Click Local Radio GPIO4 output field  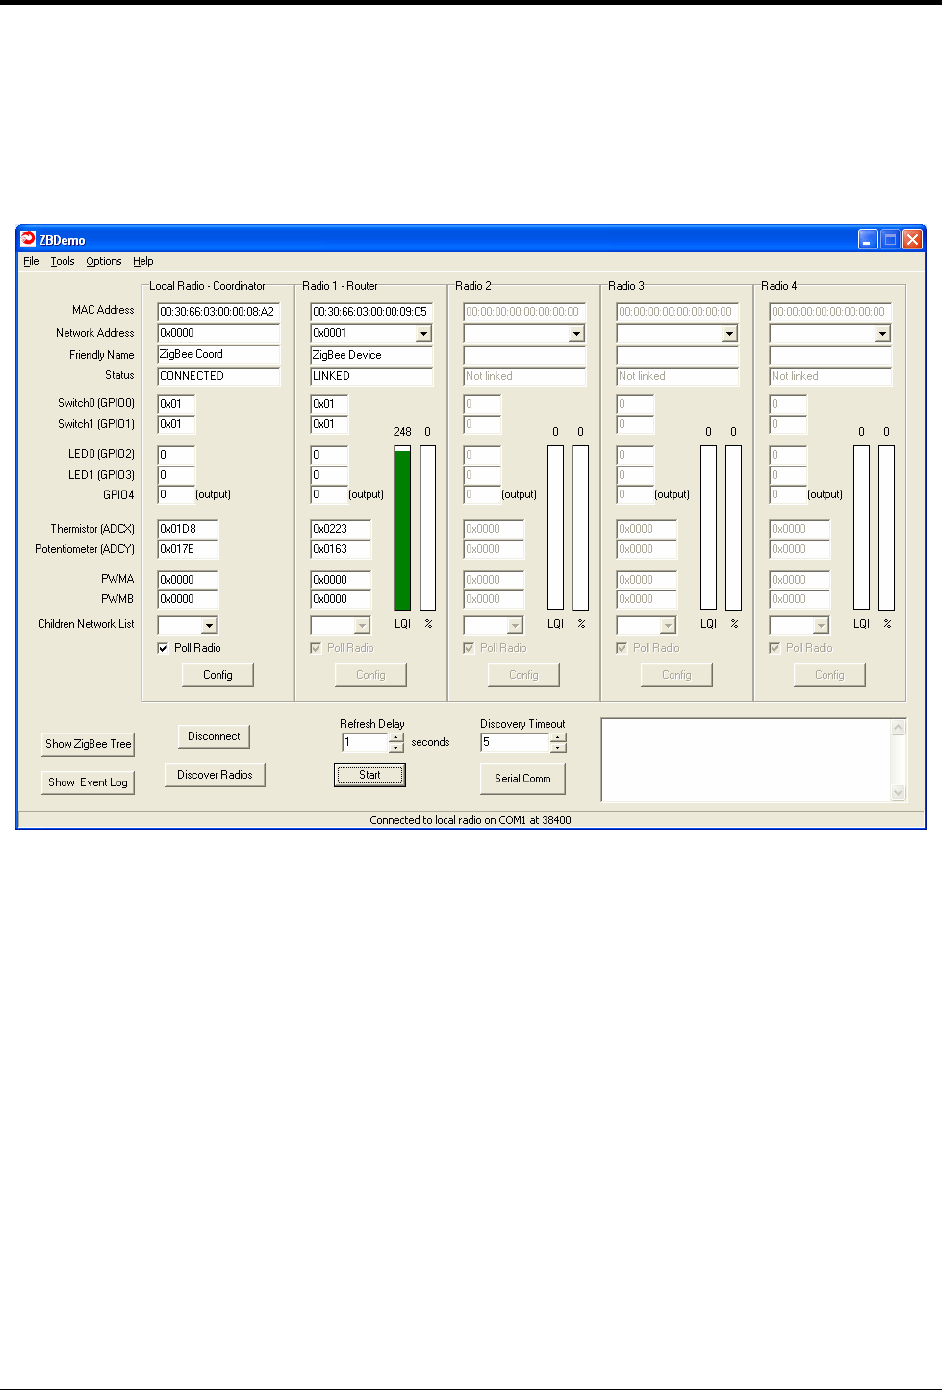[x=176, y=495]
